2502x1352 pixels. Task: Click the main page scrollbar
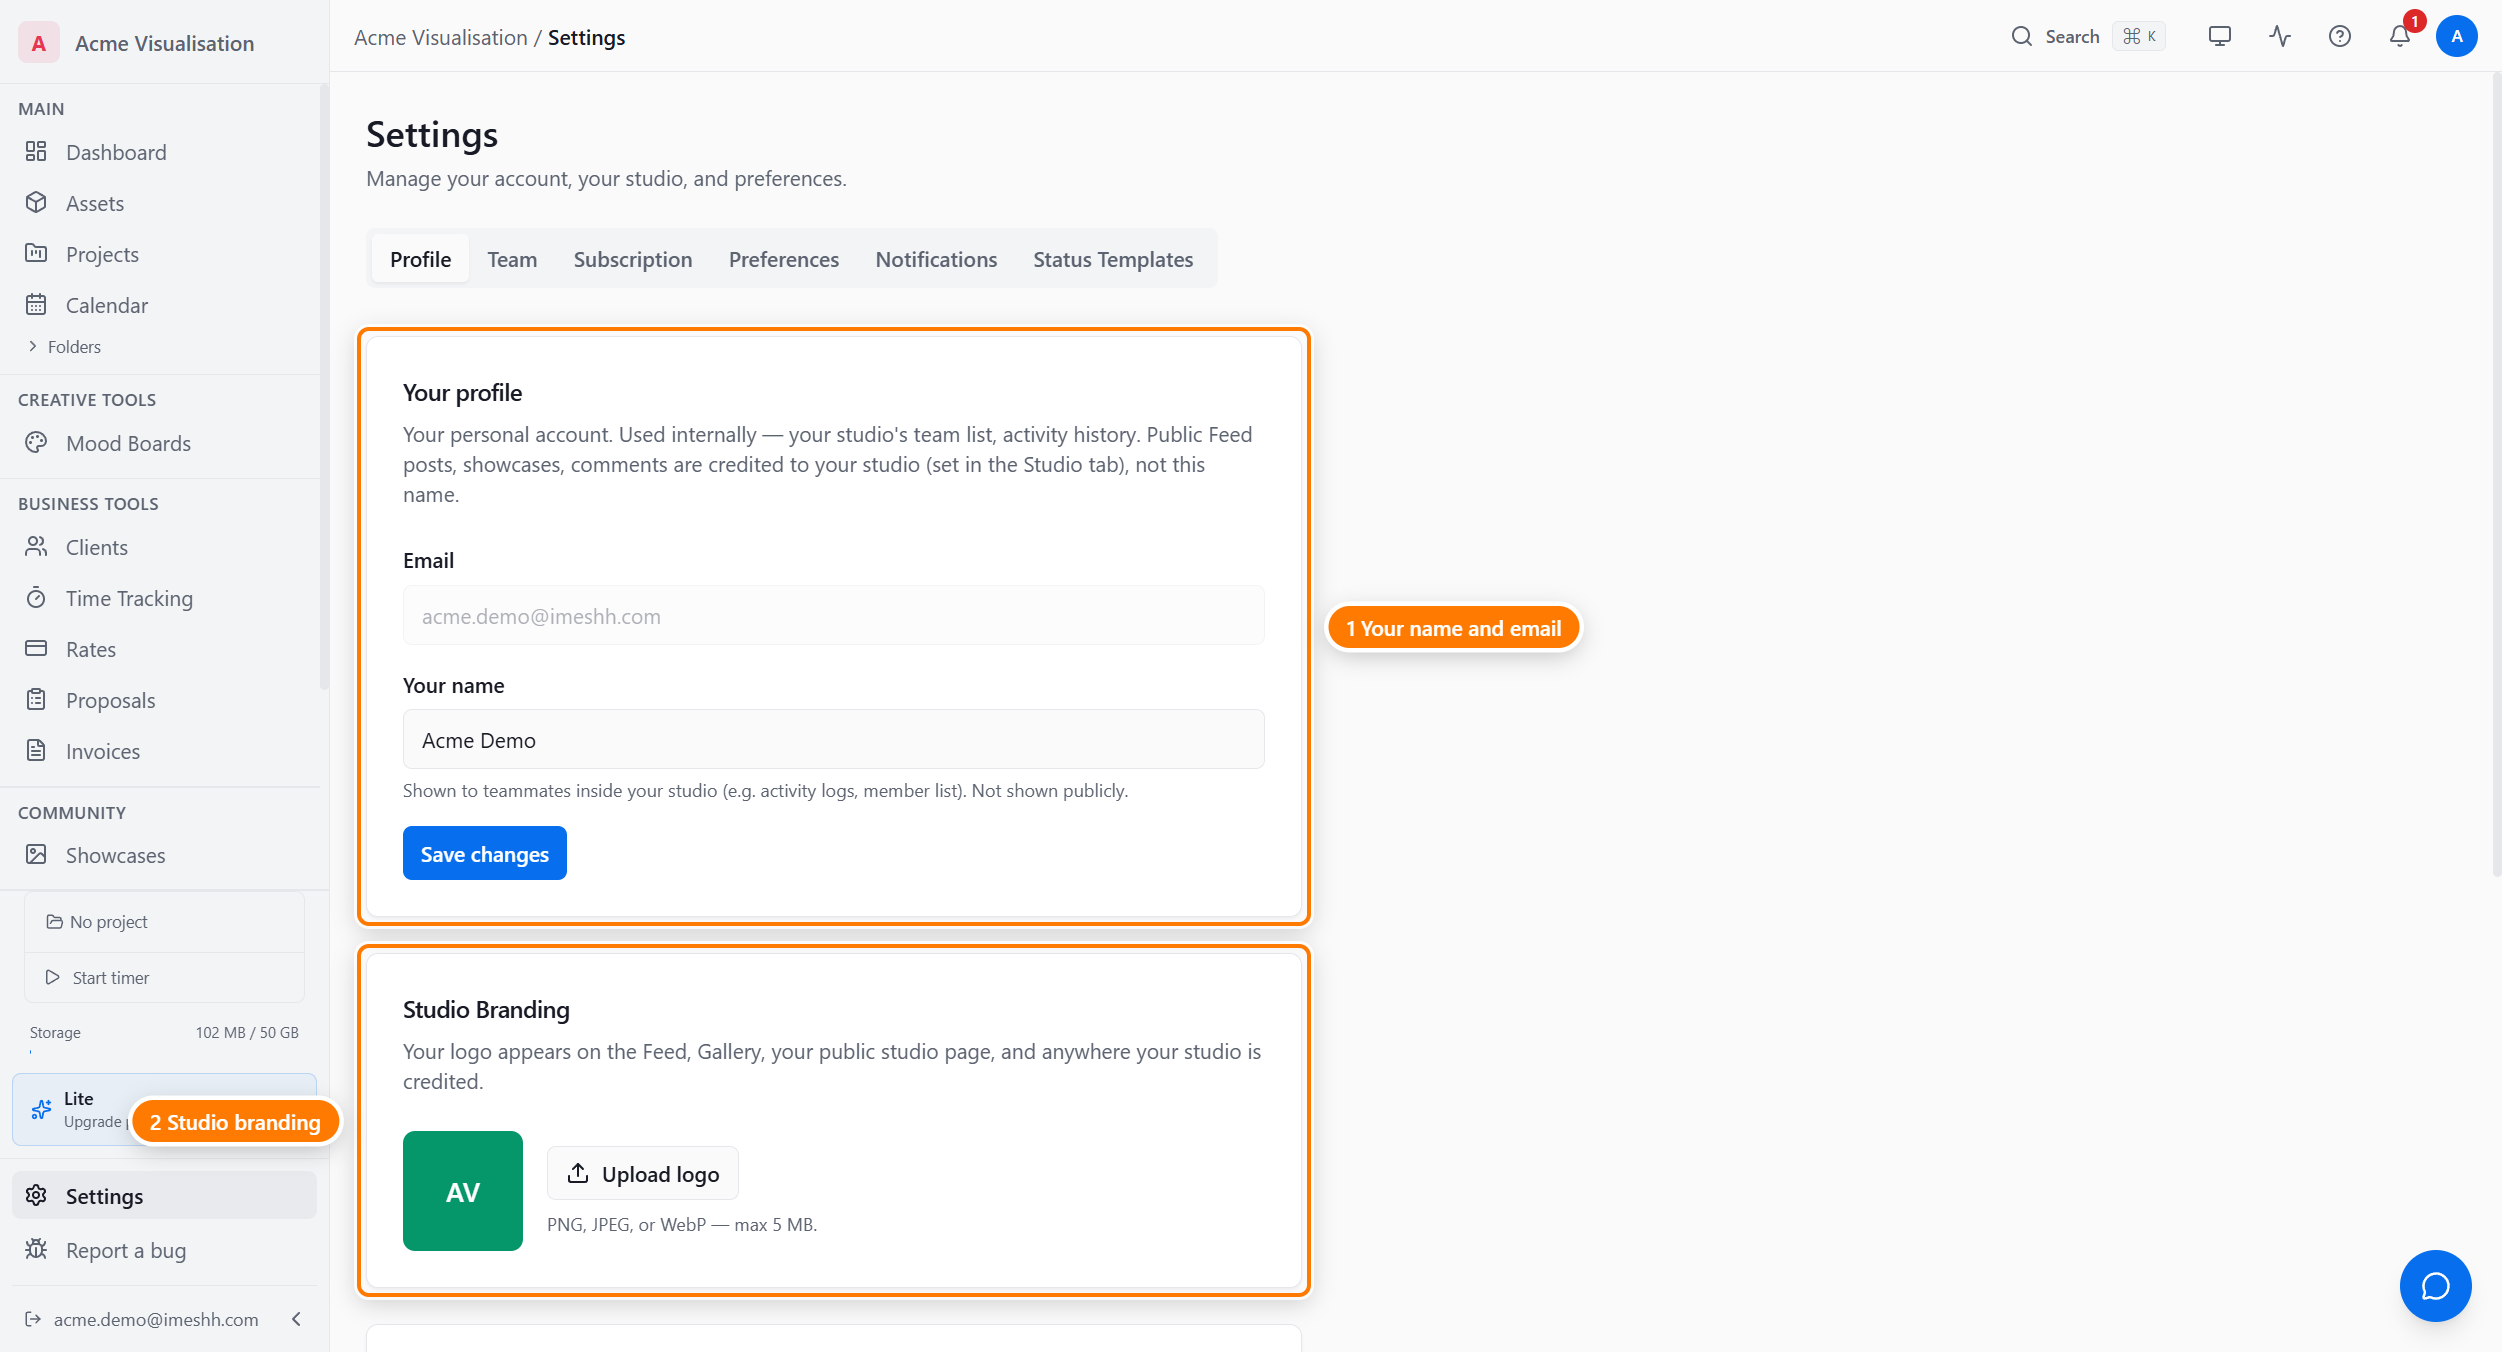[2497, 475]
